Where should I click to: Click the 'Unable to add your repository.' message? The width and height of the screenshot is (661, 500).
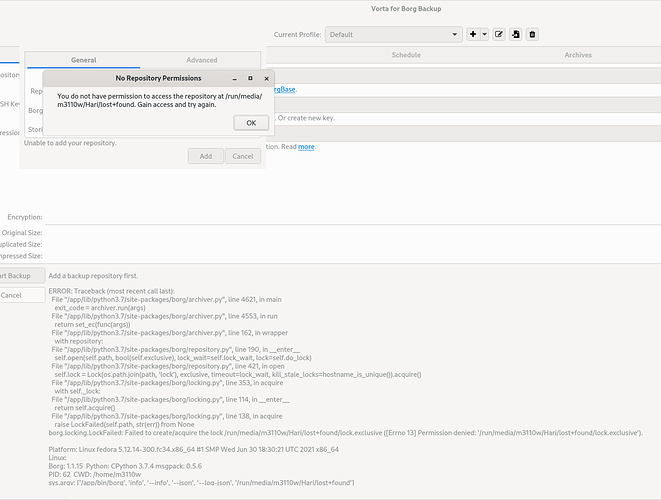70,143
